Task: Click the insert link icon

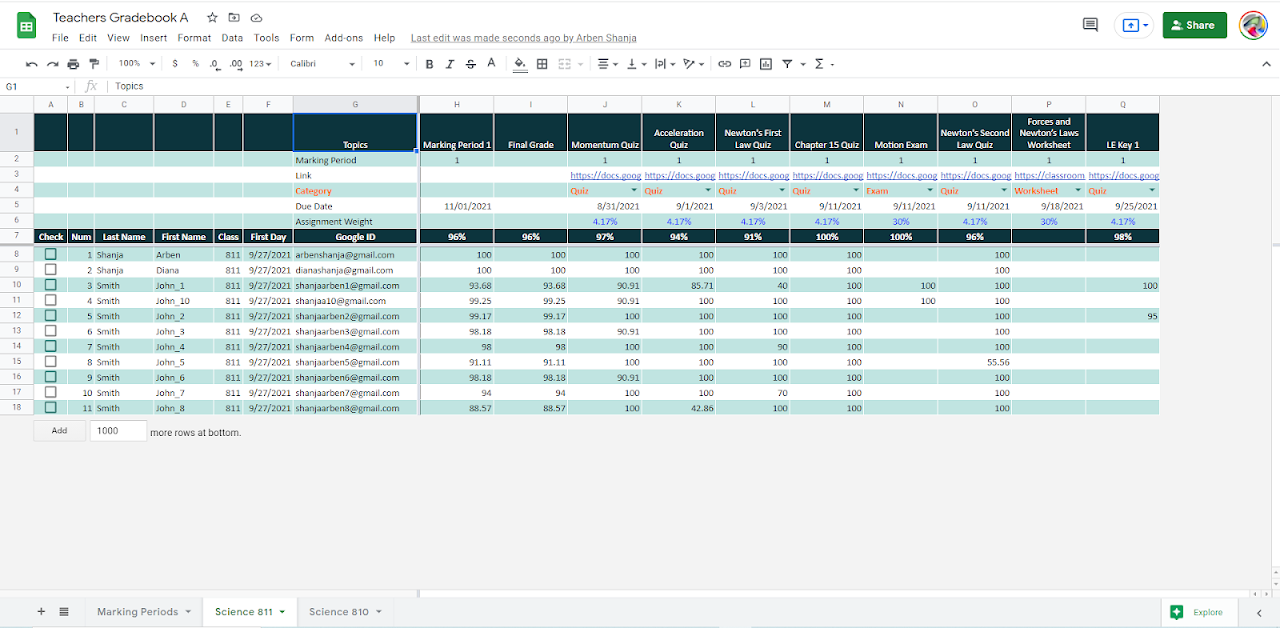Action: [x=725, y=64]
